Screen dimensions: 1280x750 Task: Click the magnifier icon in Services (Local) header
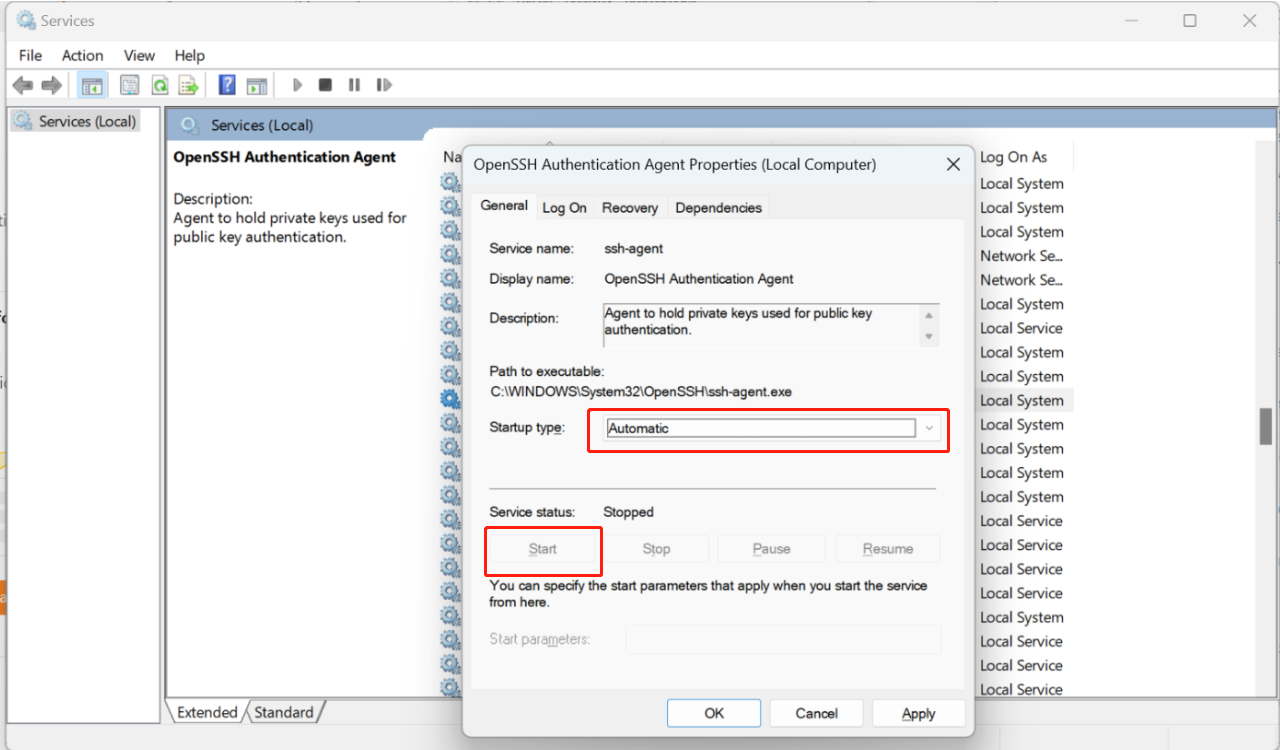[x=188, y=125]
